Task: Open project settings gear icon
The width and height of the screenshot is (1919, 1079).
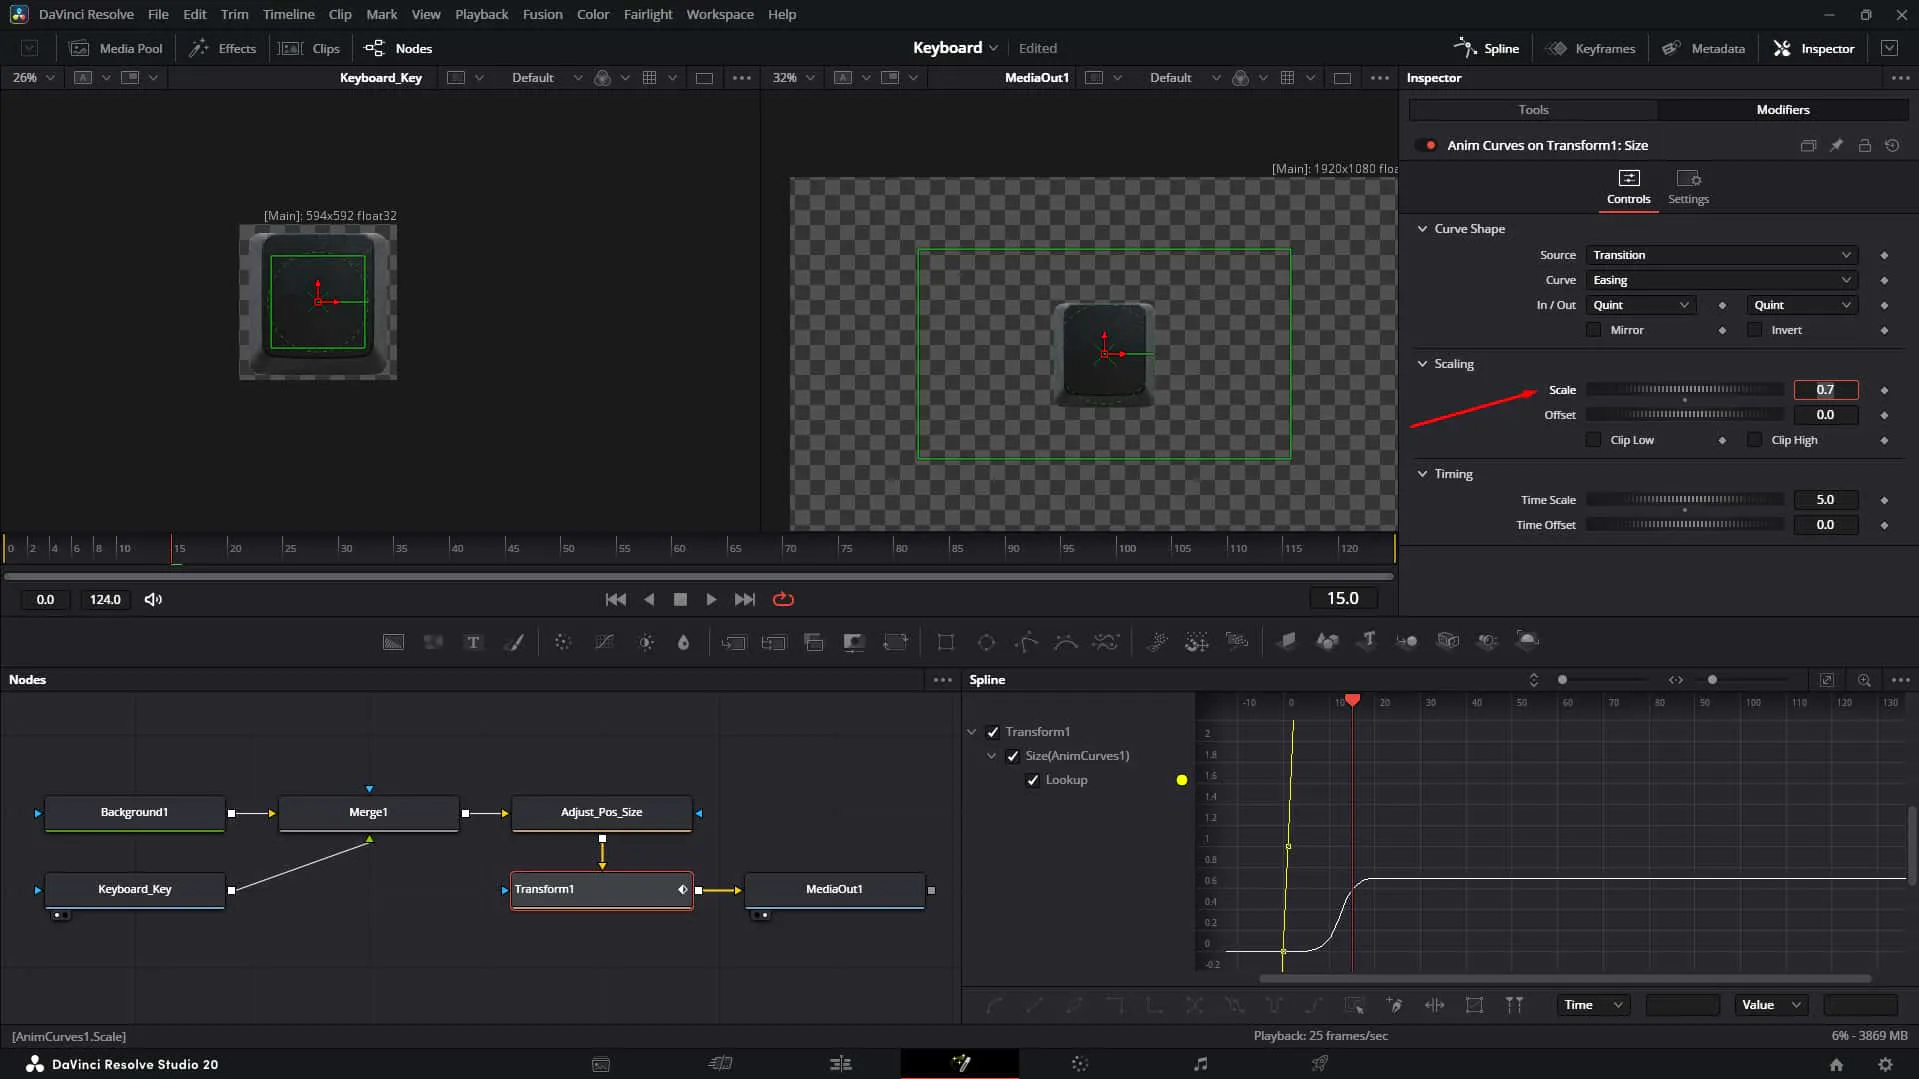Action: [x=1885, y=1065]
